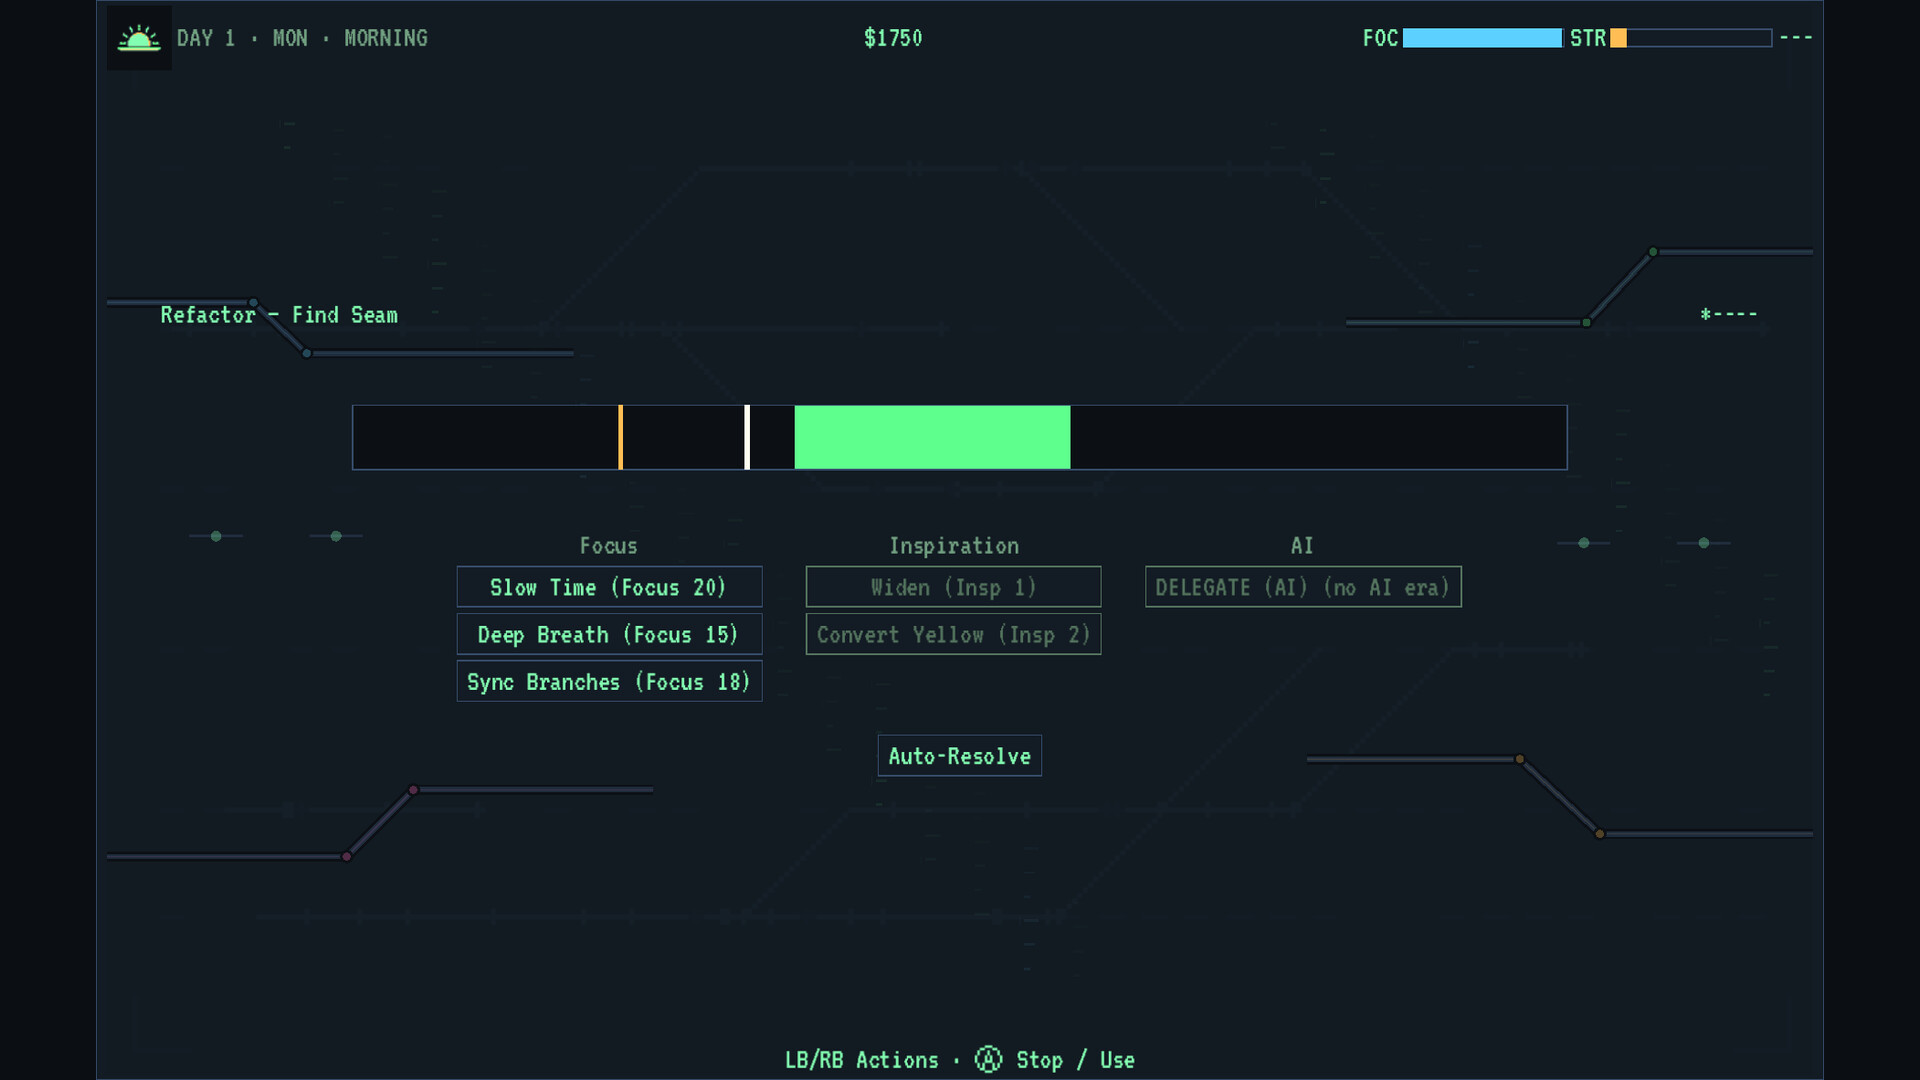Click 'LB/RB Actions' hint text
This screenshot has height=1080, width=1920.
coord(862,1060)
